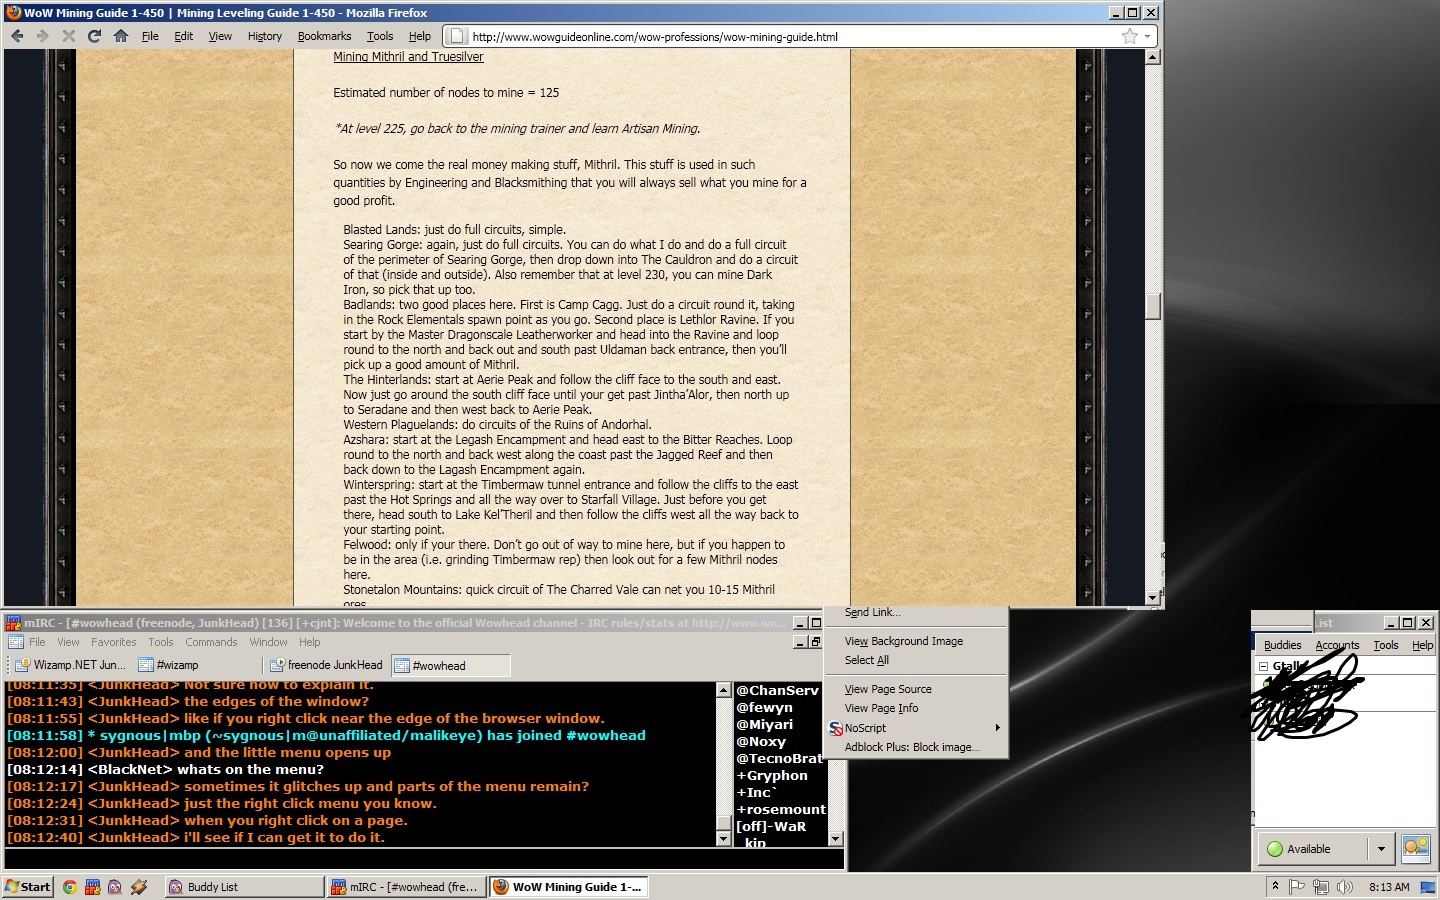The image size is (1440, 900).
Task: Click the page icon beside the URL
Action: coord(456,36)
